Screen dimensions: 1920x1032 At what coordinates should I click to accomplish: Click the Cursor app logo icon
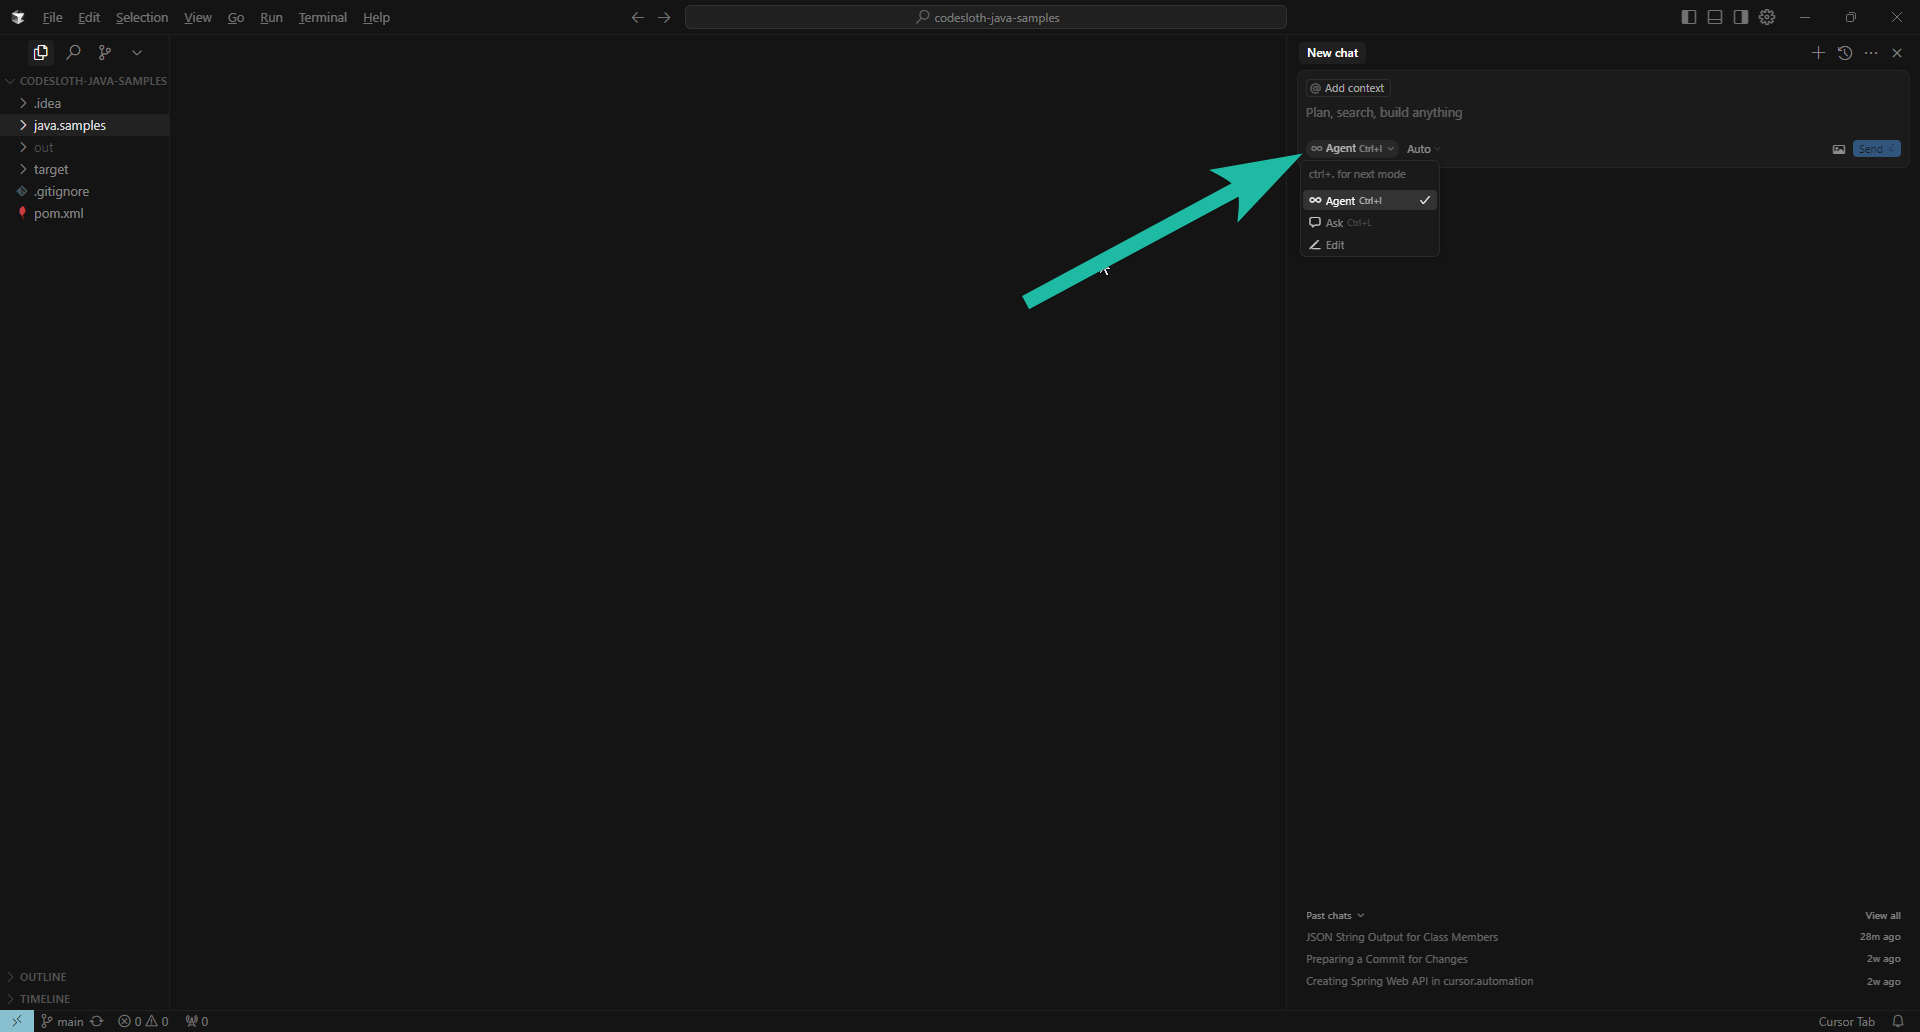click(17, 17)
